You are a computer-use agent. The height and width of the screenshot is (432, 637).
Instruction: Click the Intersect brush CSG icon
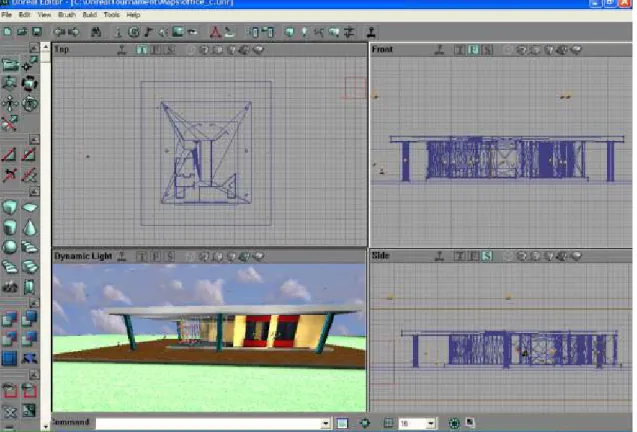coord(9,338)
